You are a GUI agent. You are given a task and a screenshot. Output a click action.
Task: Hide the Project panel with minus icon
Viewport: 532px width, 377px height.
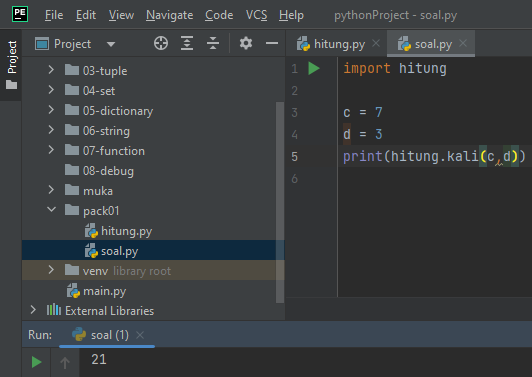[272, 43]
